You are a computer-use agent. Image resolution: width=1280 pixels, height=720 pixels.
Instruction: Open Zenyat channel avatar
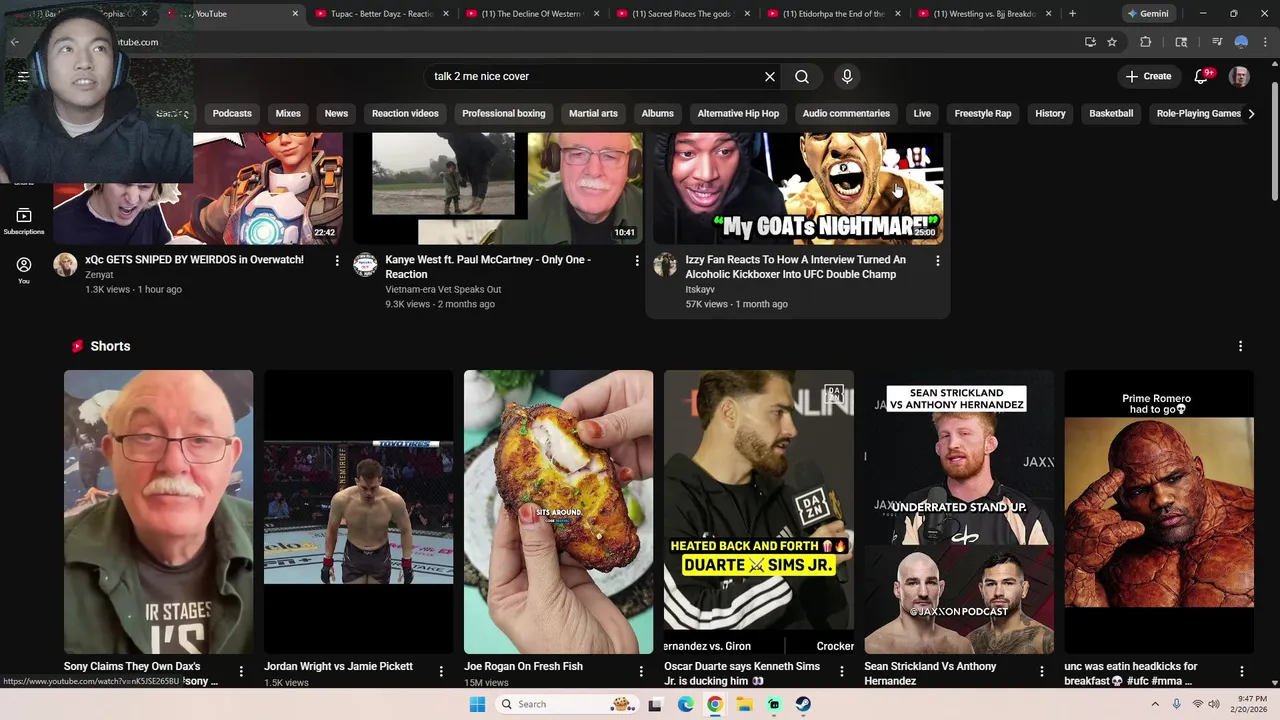click(65, 264)
